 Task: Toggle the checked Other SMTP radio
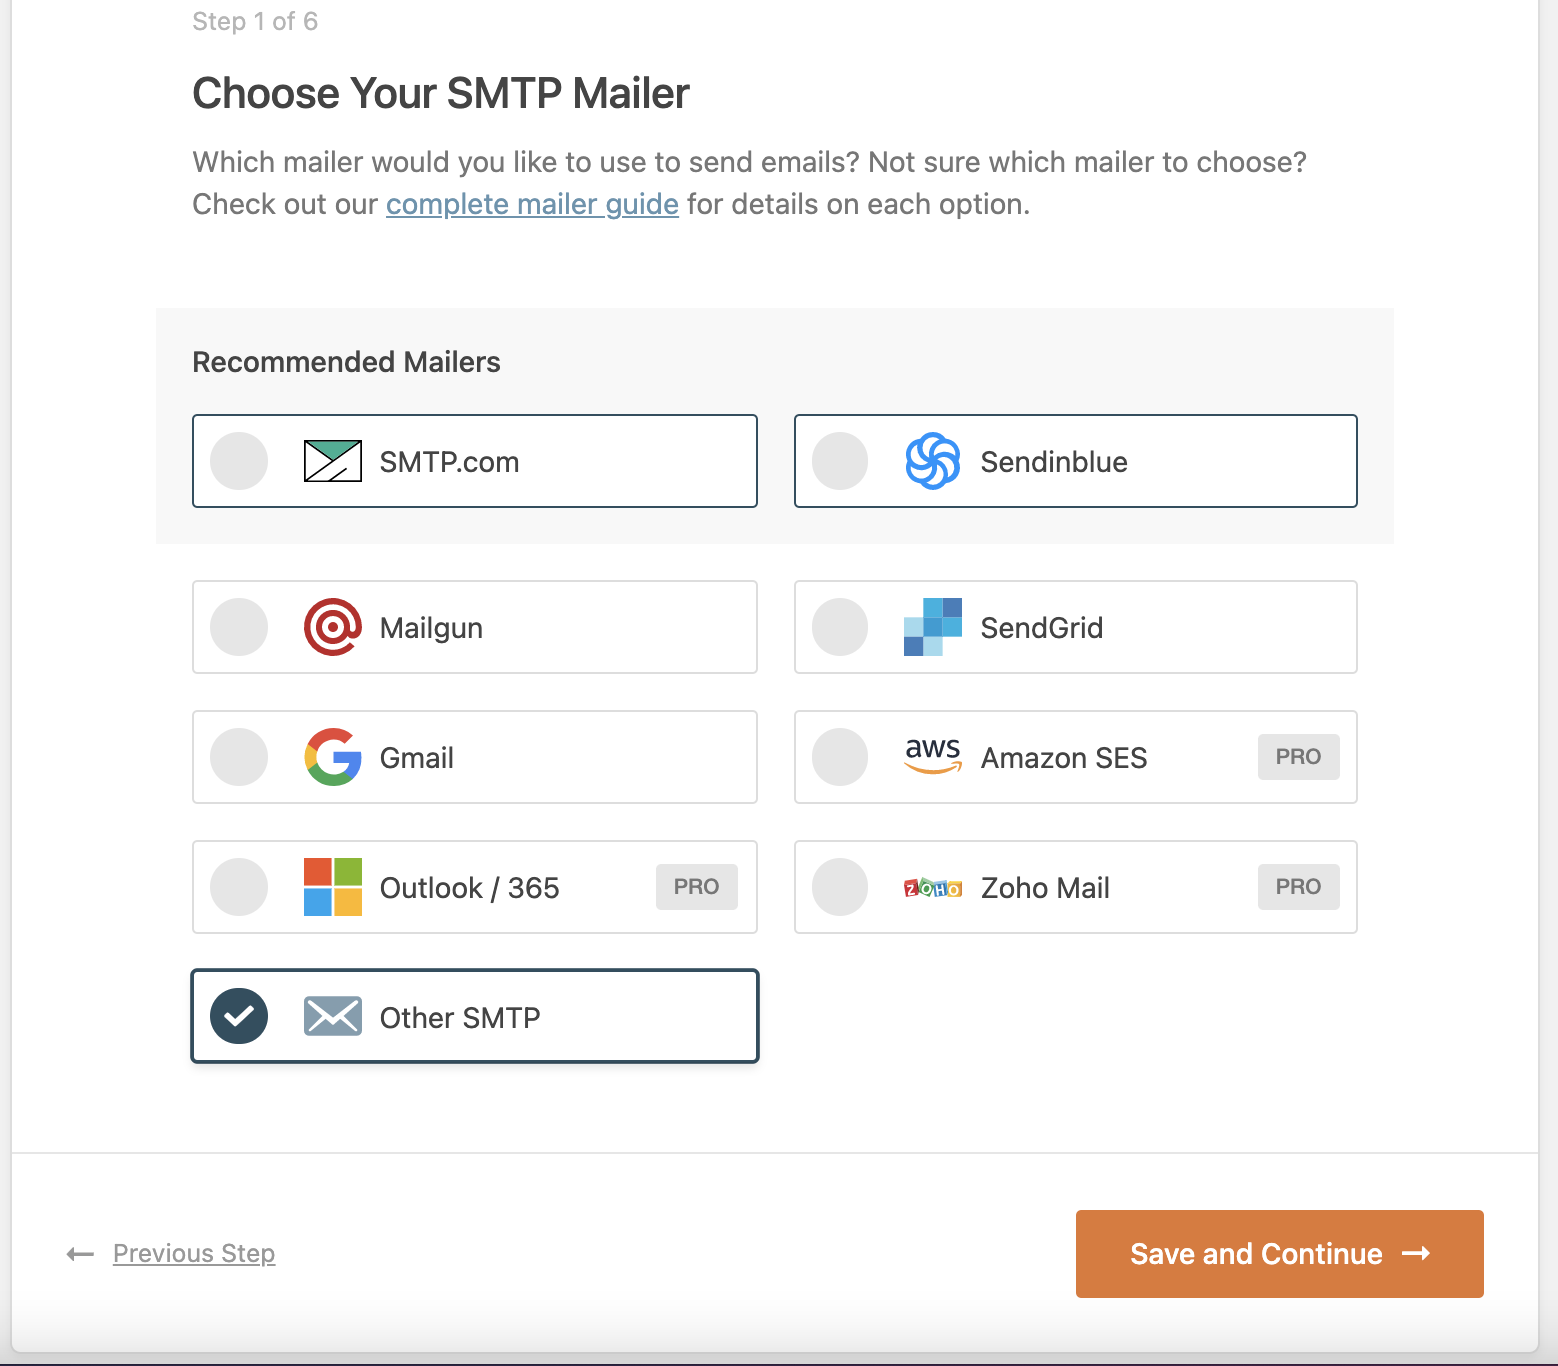click(239, 1016)
